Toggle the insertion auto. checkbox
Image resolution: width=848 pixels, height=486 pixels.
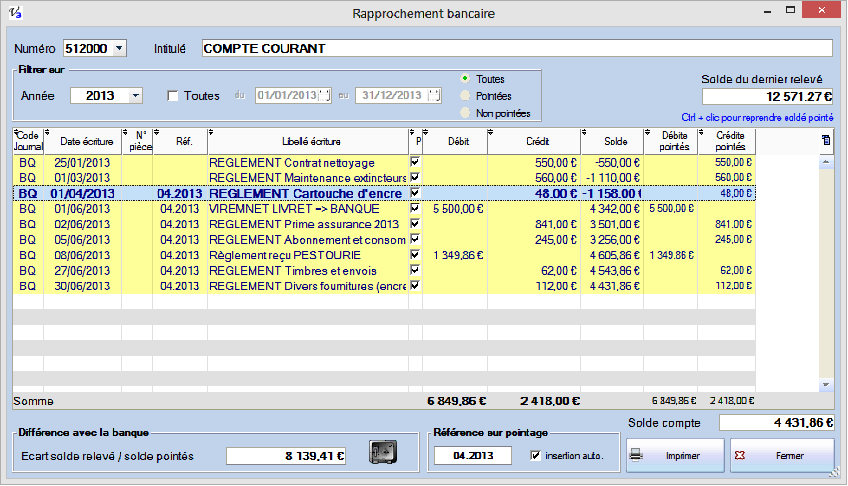pyautogui.click(x=535, y=456)
